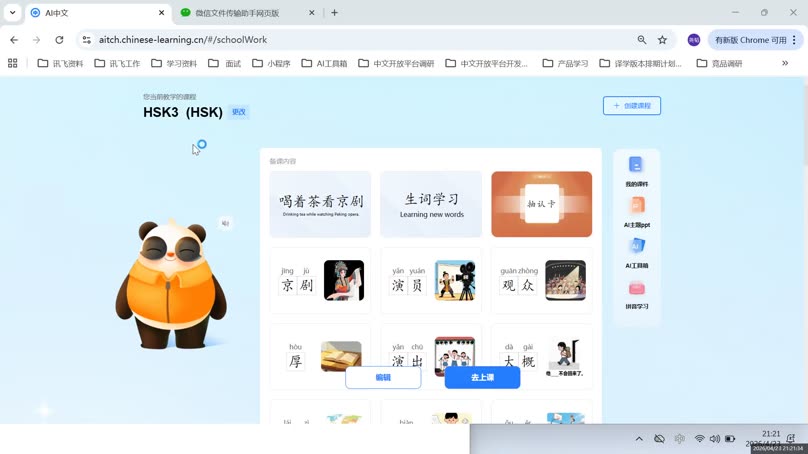Select the 厚 vocabulary card
Image resolution: width=808 pixels, height=454 pixels.
pos(320,357)
